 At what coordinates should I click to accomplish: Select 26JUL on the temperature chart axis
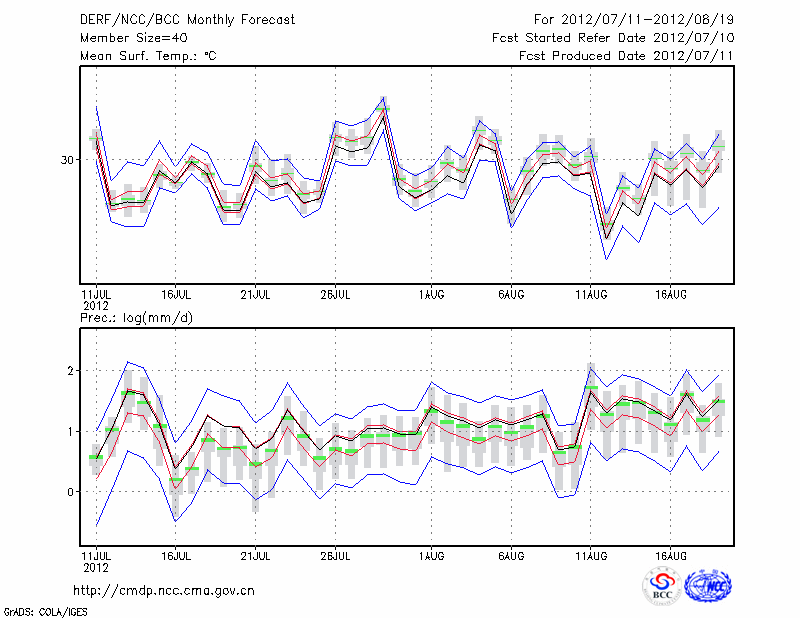tap(335, 295)
